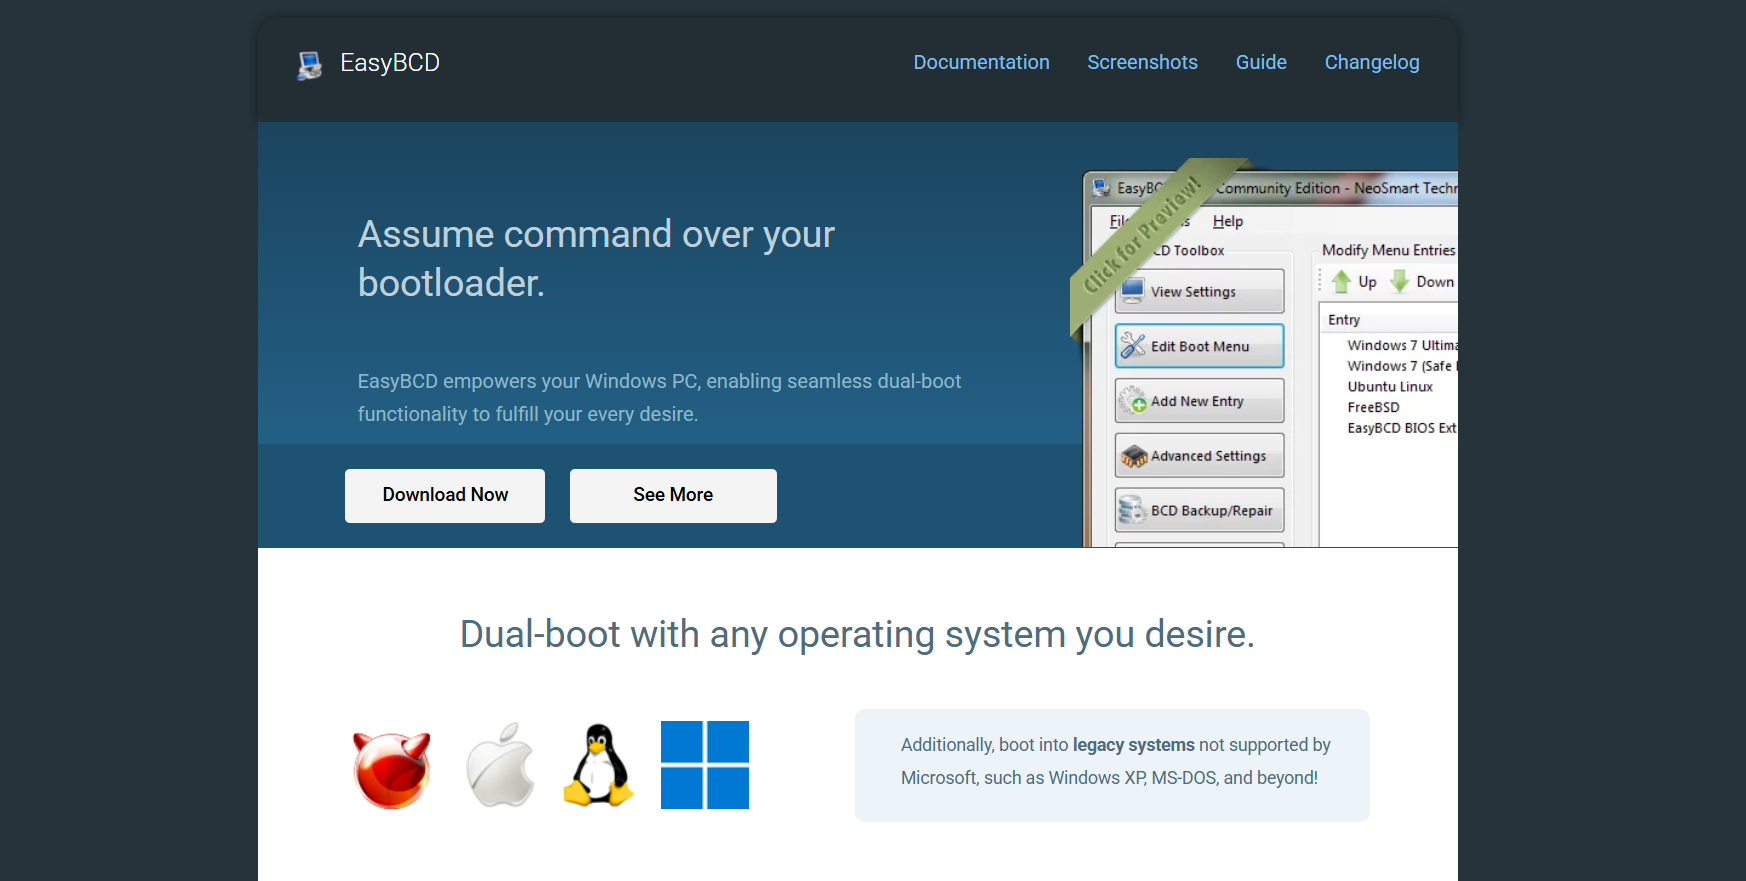1746x881 pixels.
Task: Click 'Ubuntu Linux' entry in preview list
Action: coord(1390,387)
